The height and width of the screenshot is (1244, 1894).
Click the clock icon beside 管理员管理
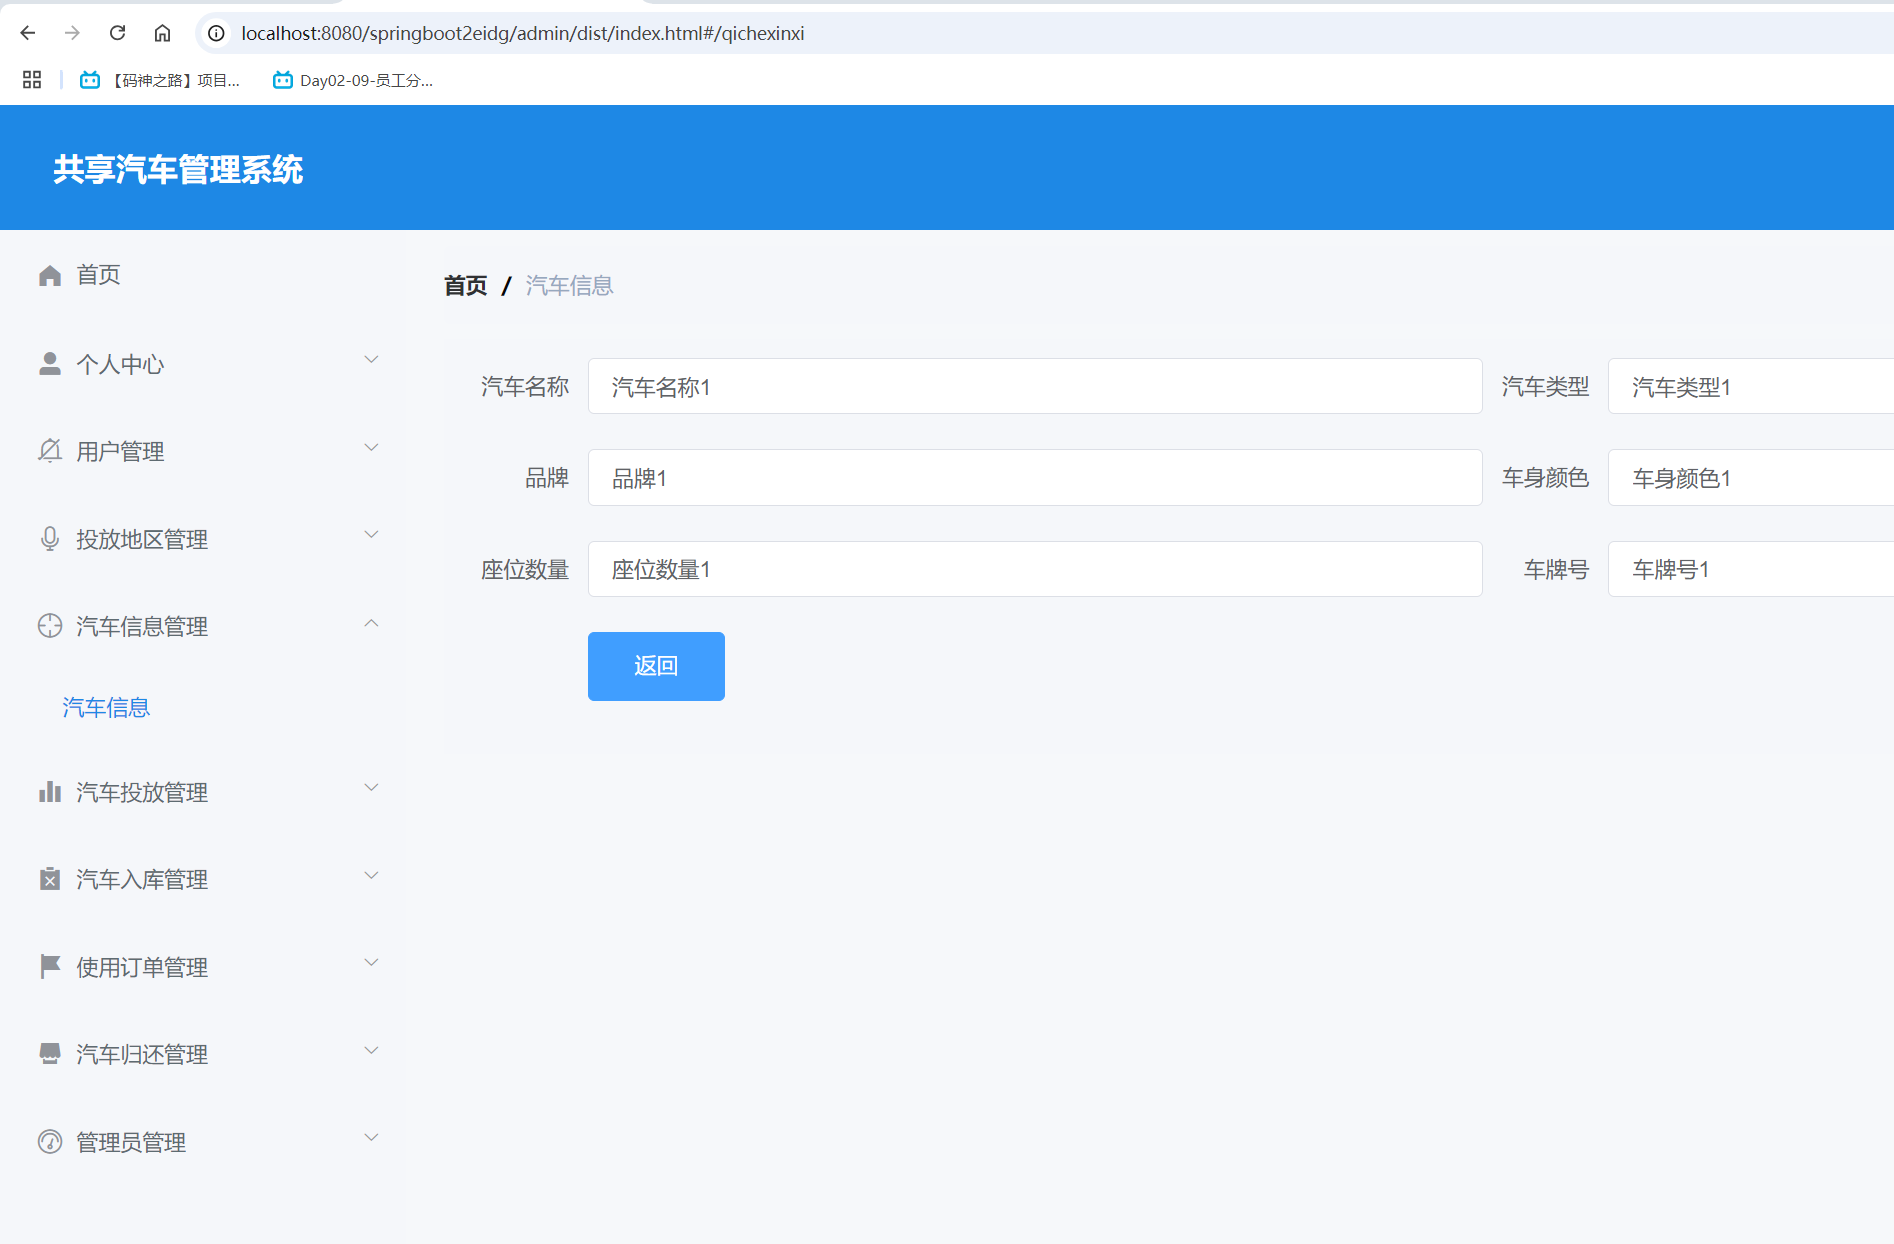click(x=49, y=1141)
